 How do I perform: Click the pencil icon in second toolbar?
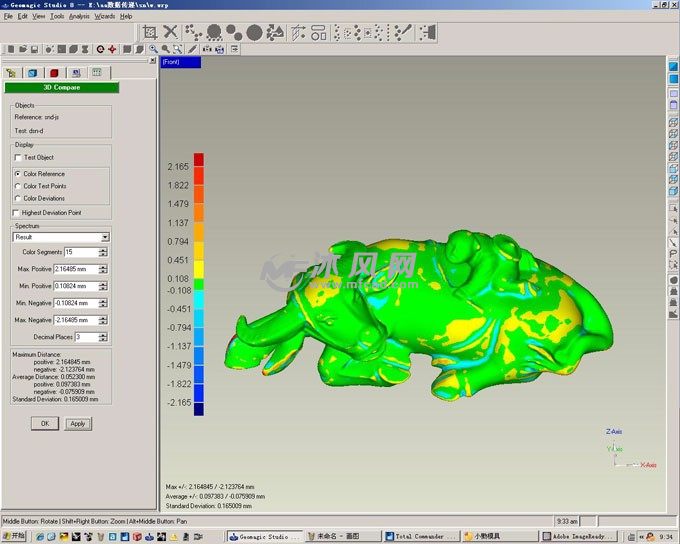pyautogui.click(x=193, y=48)
